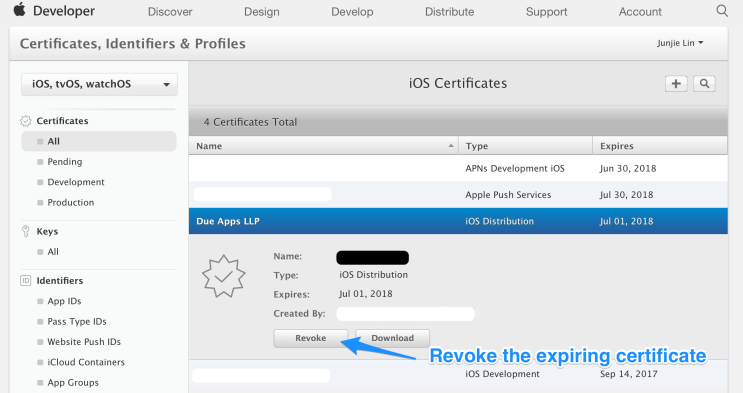The height and width of the screenshot is (393, 743).
Task: Select the Apple Push Services certificate row
Action: 458,195
